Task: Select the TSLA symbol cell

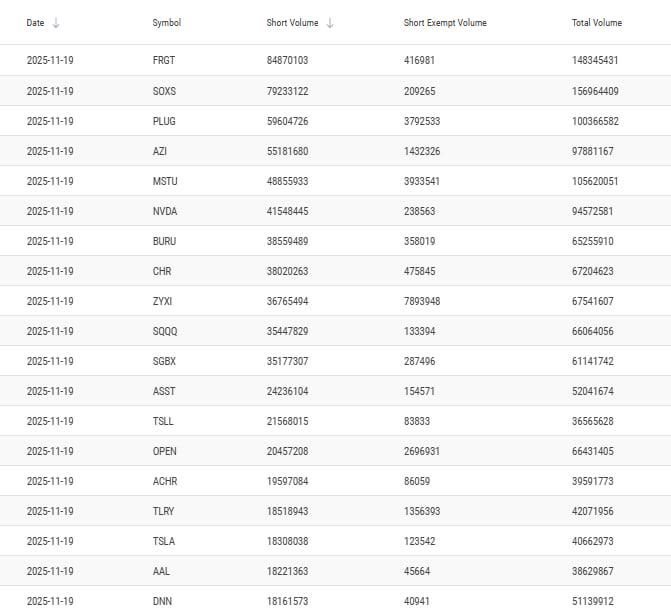Action: pos(163,541)
